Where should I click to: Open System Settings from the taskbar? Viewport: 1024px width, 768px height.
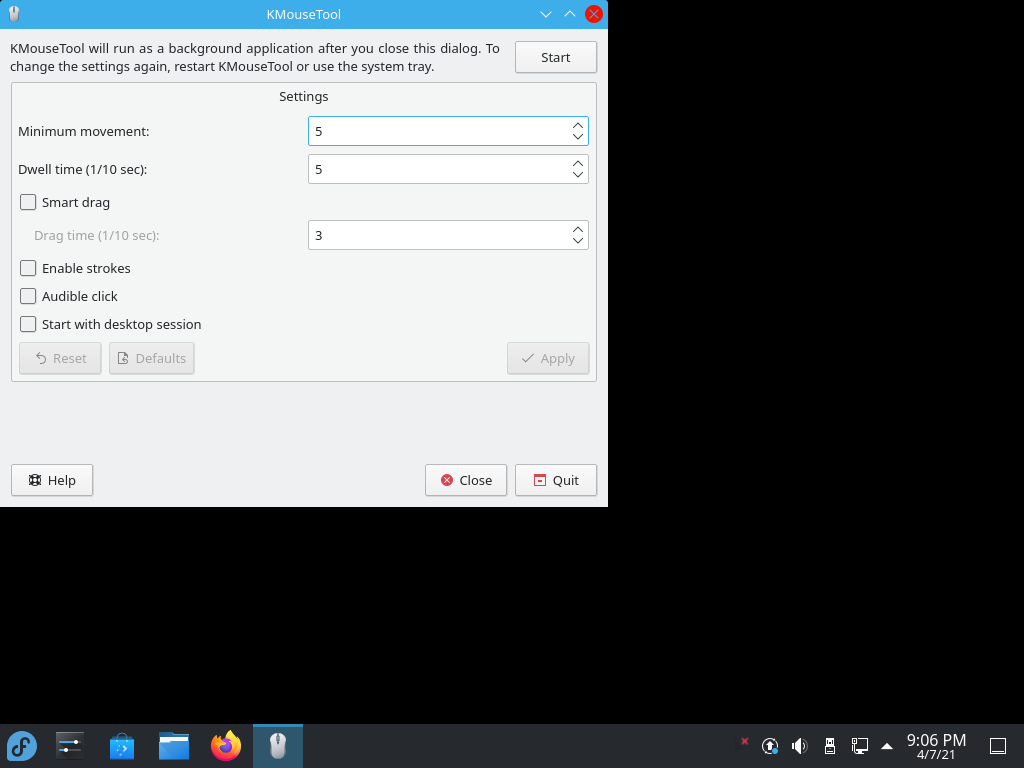pos(70,746)
